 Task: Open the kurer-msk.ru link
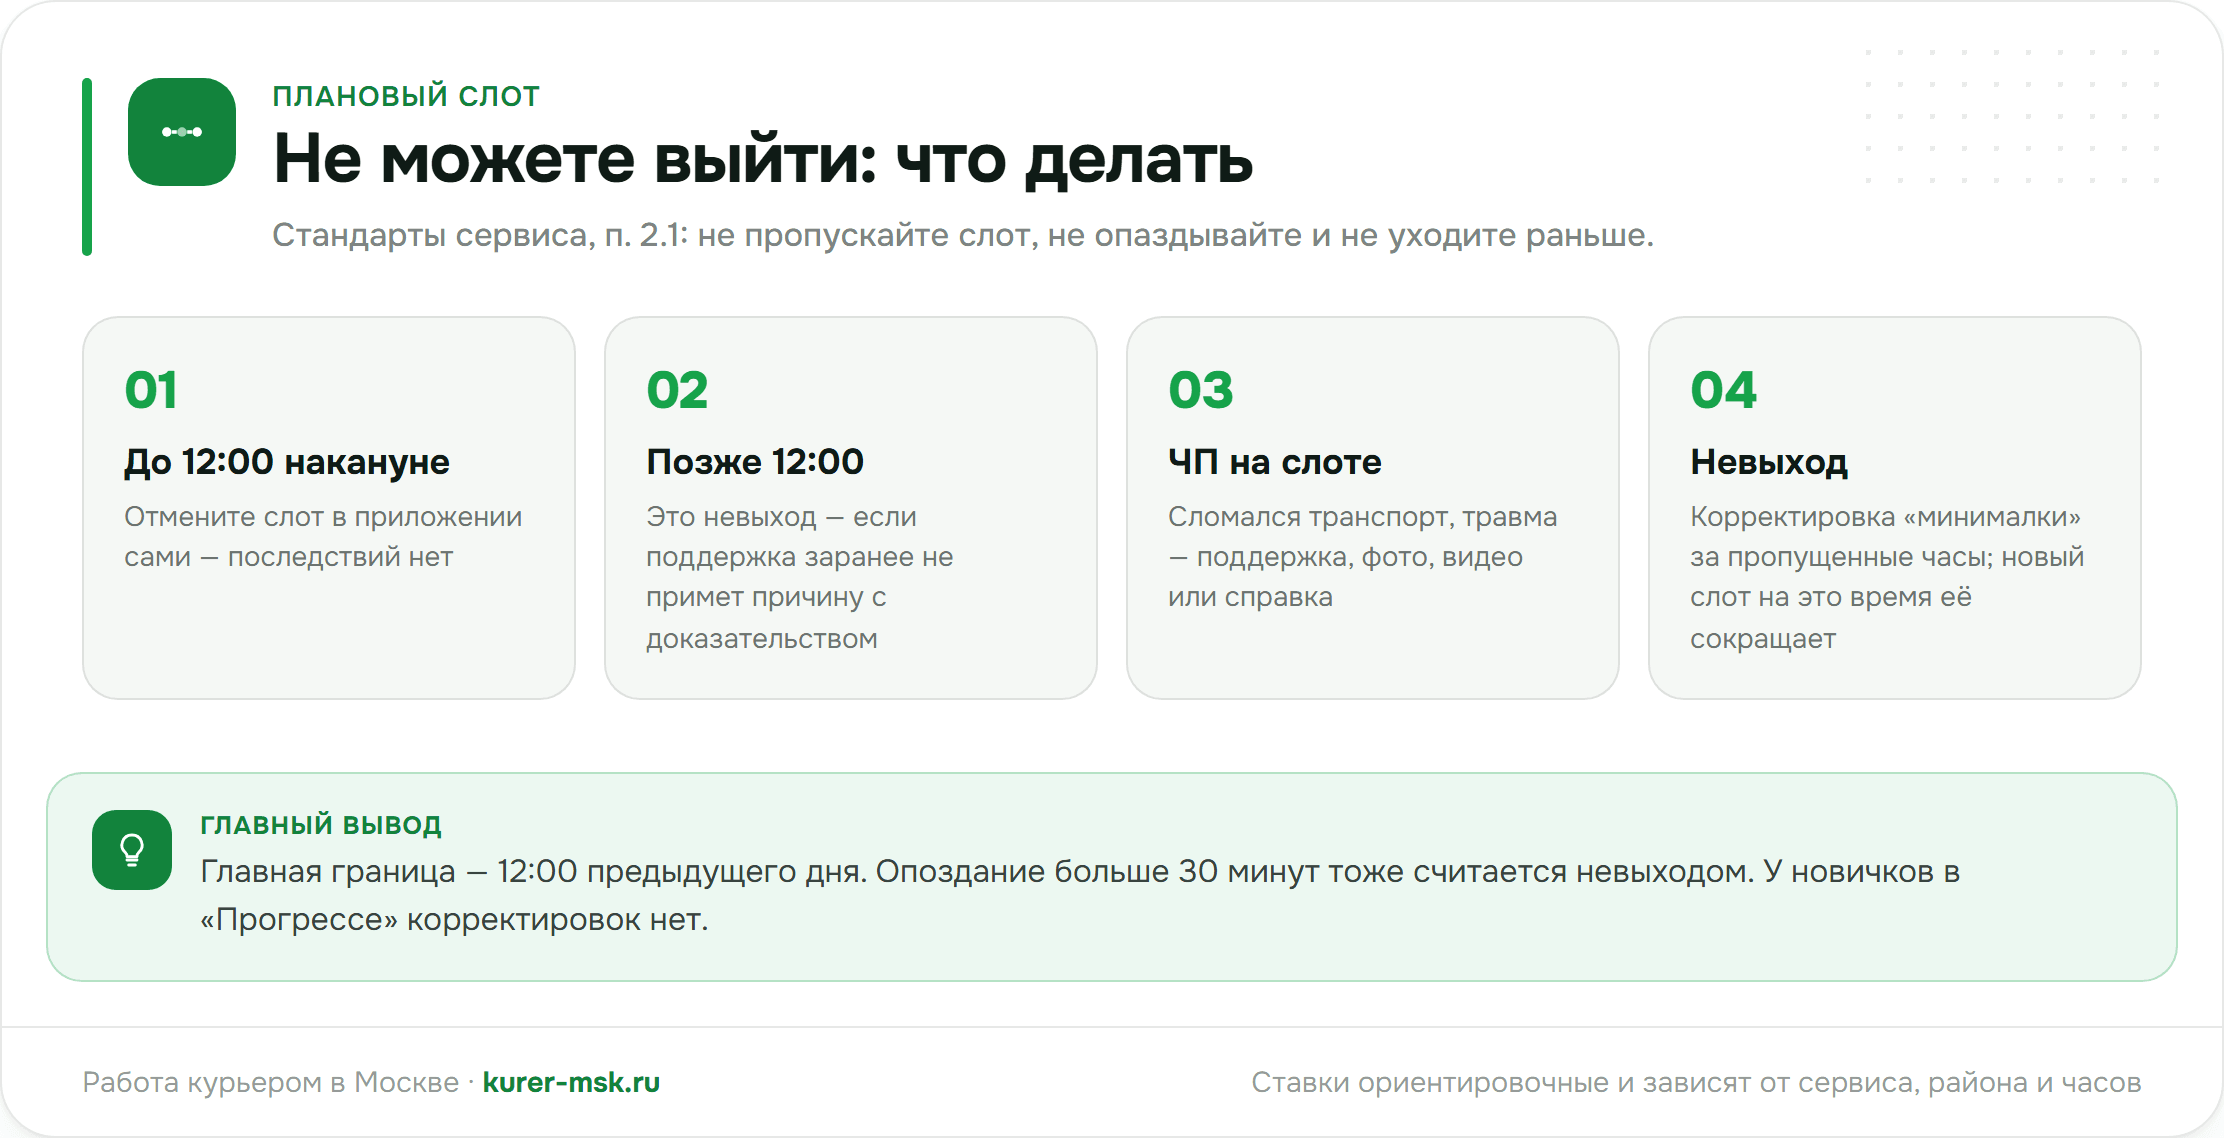click(x=571, y=1082)
